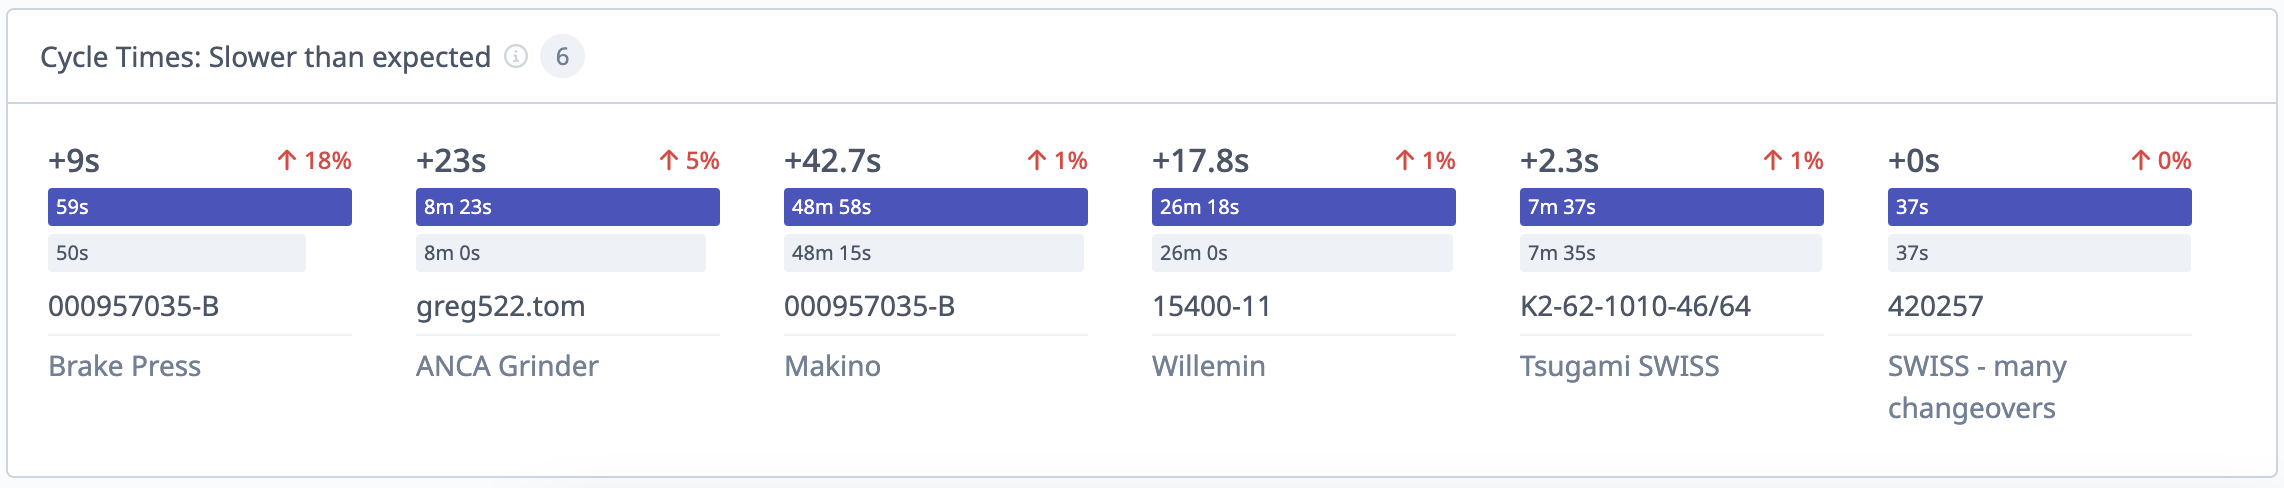Image resolution: width=2284 pixels, height=488 pixels.
Task: Click the 48m 58s actual time bar
Action: (936, 207)
